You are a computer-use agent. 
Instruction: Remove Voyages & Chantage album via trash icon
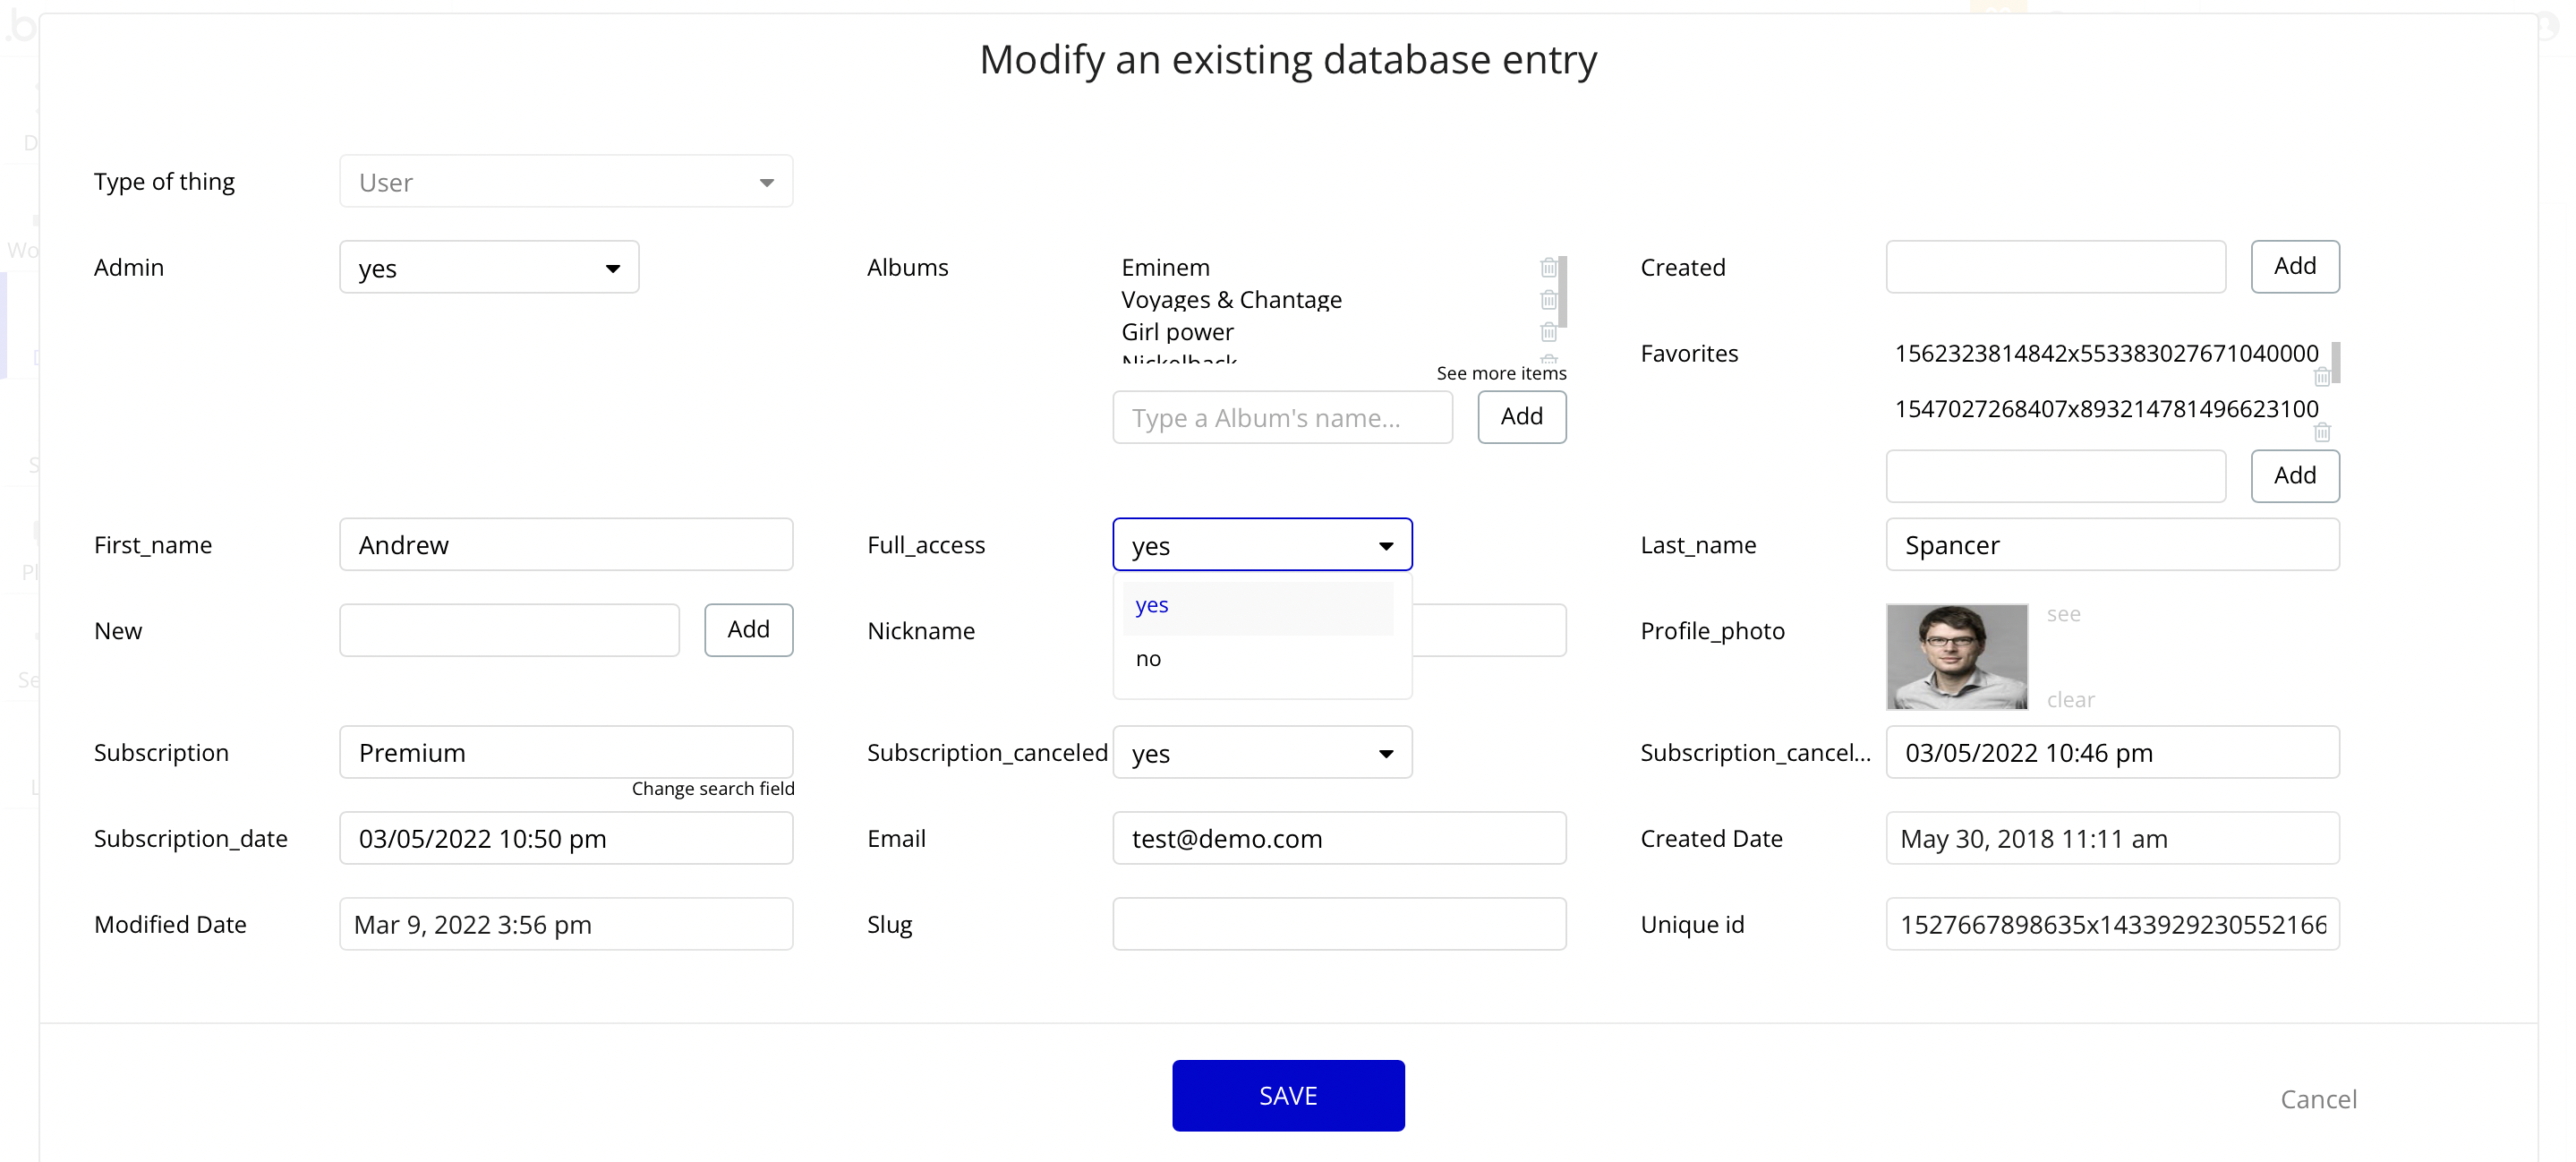click(x=1548, y=300)
